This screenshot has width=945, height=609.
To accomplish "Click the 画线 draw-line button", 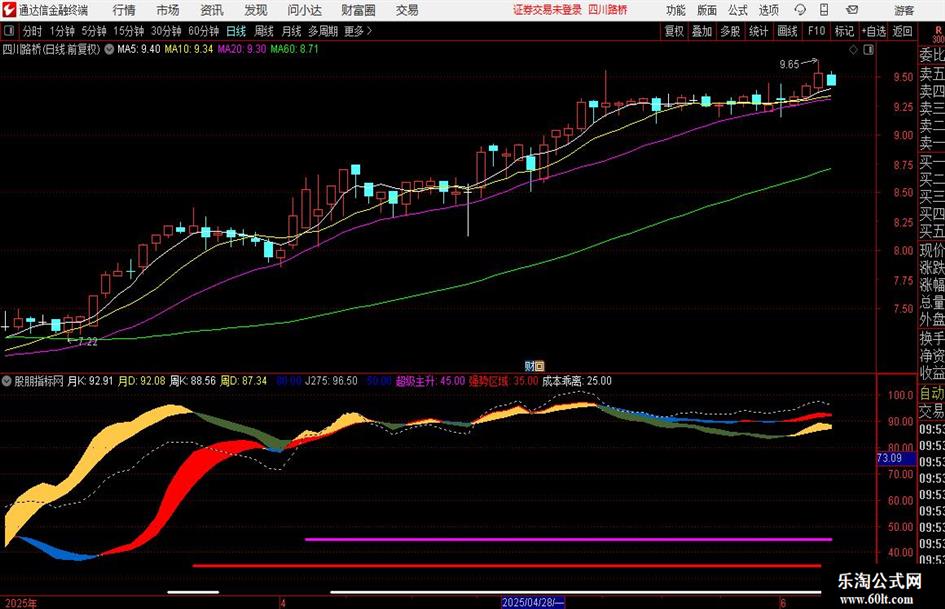I will pos(788,31).
